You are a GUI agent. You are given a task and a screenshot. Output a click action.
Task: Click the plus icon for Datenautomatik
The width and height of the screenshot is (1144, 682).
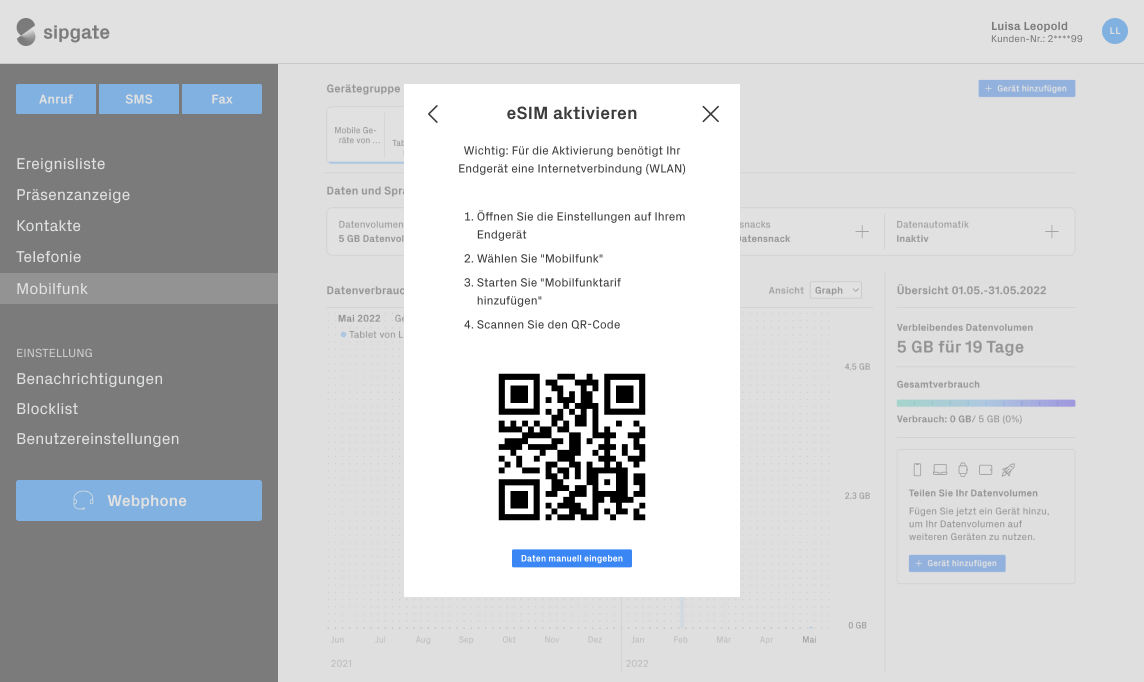click(1051, 232)
